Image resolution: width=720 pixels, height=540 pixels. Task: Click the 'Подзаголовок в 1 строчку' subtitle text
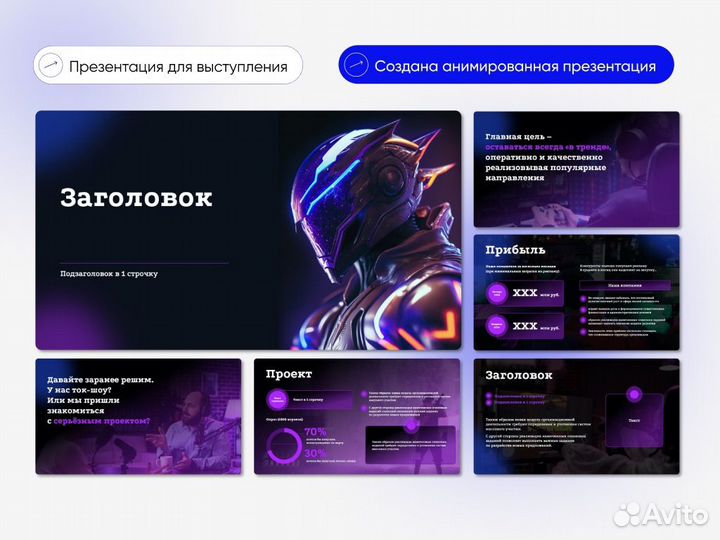[x=109, y=274]
